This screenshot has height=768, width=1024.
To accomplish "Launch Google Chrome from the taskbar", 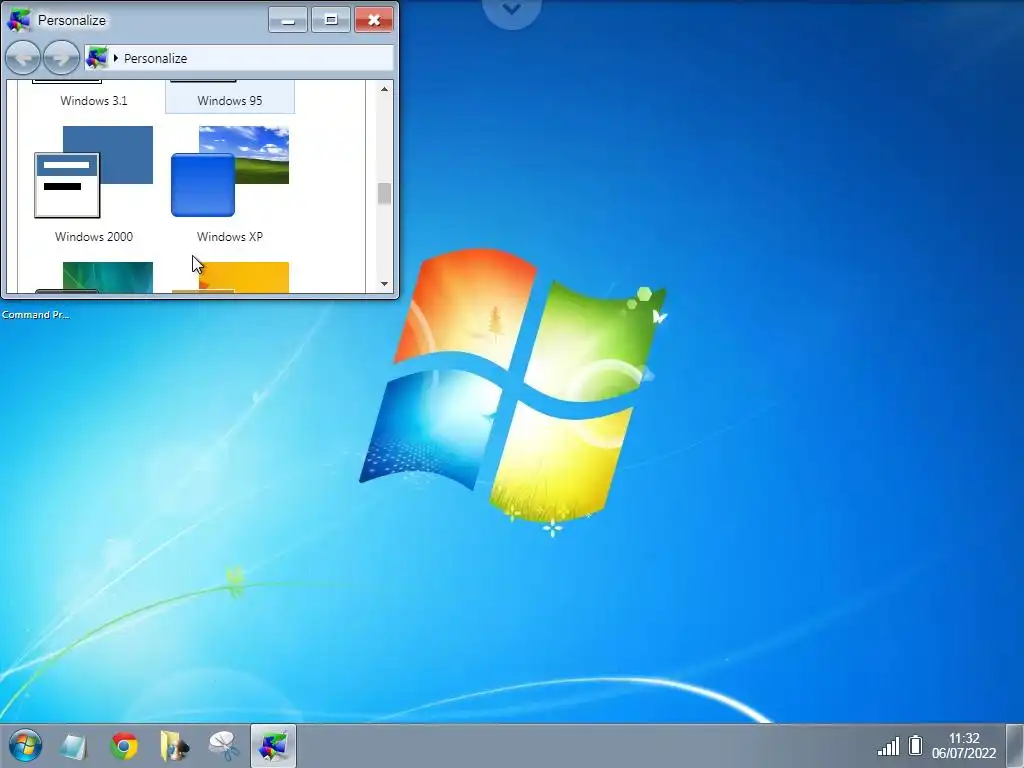I will (x=124, y=746).
